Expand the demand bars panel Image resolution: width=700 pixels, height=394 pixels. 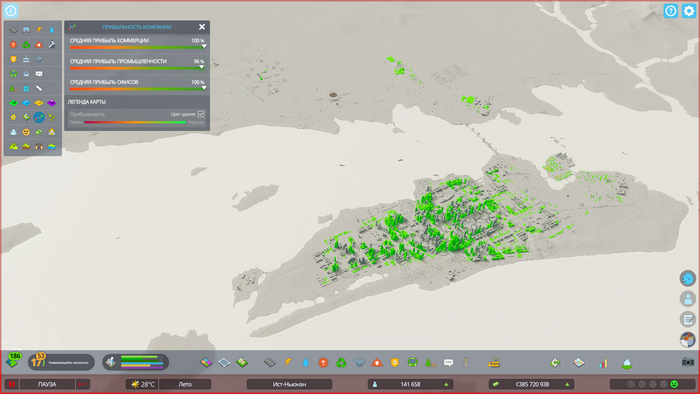135,362
